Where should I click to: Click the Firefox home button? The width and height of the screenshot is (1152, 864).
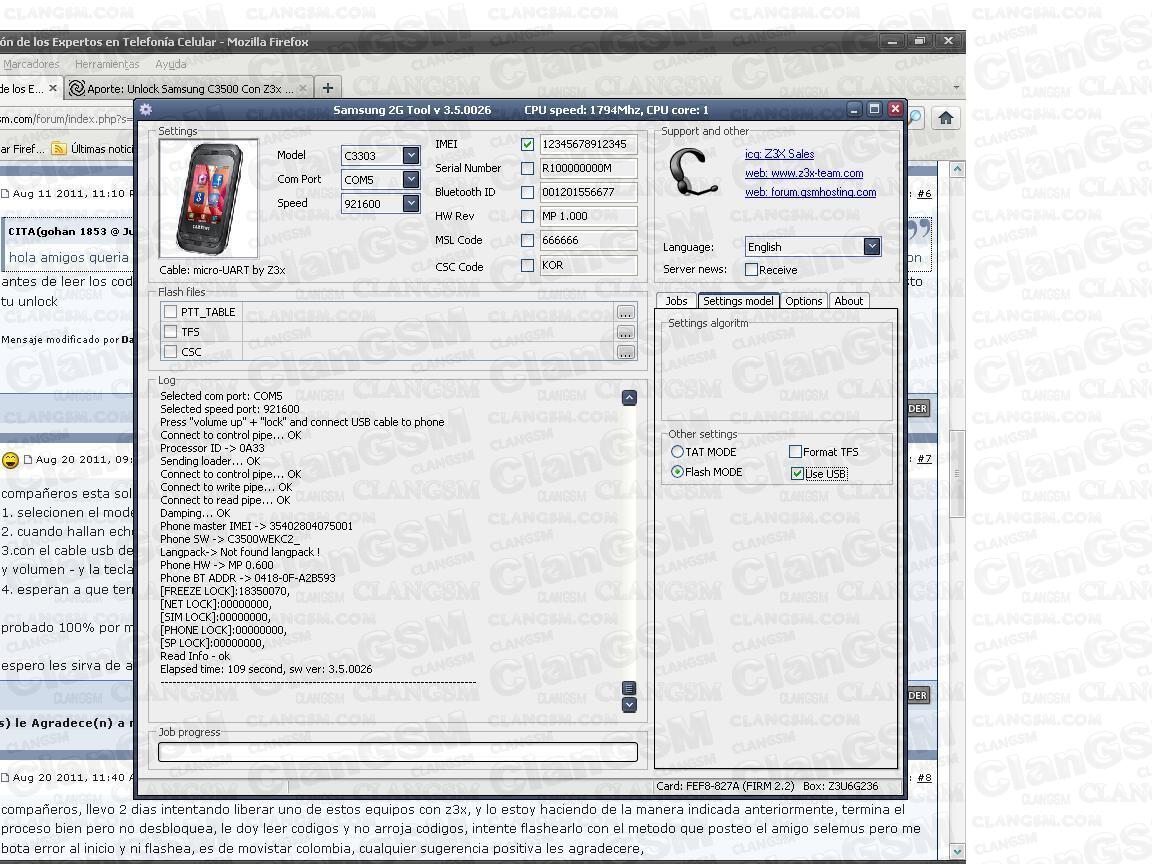coord(946,118)
